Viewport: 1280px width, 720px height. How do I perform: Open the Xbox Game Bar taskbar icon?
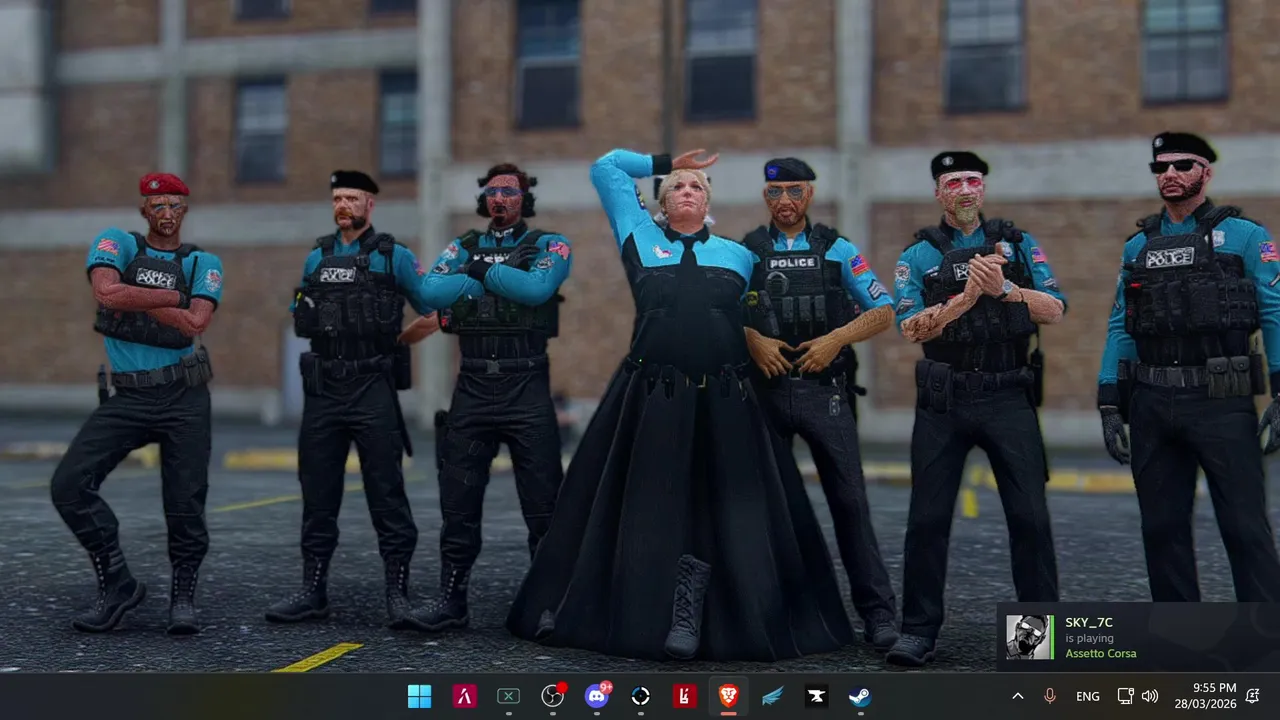tap(508, 697)
